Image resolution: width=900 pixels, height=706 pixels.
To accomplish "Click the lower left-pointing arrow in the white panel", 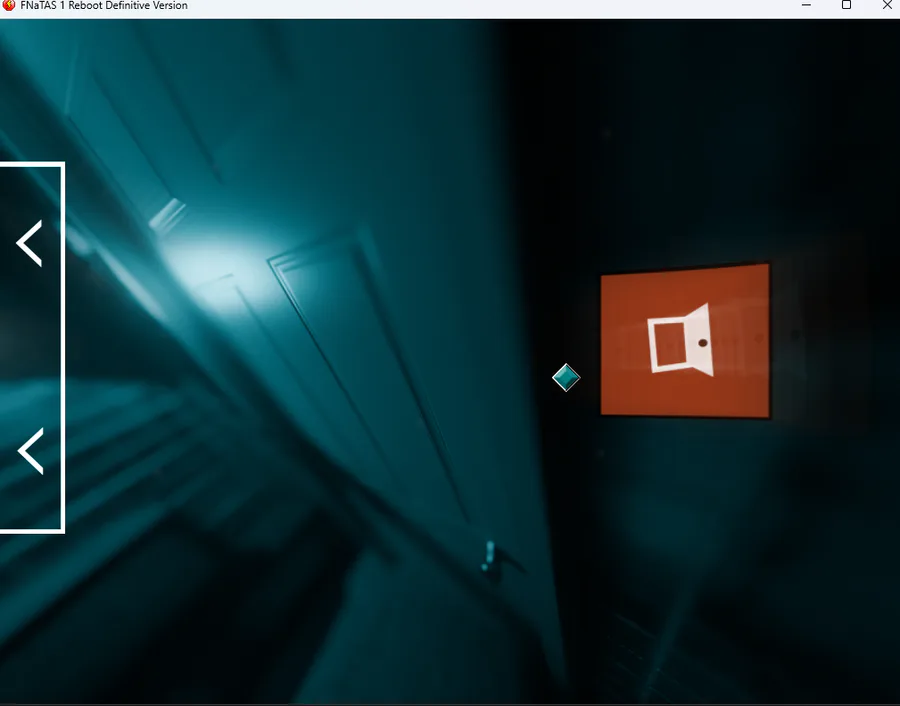I will (30, 451).
